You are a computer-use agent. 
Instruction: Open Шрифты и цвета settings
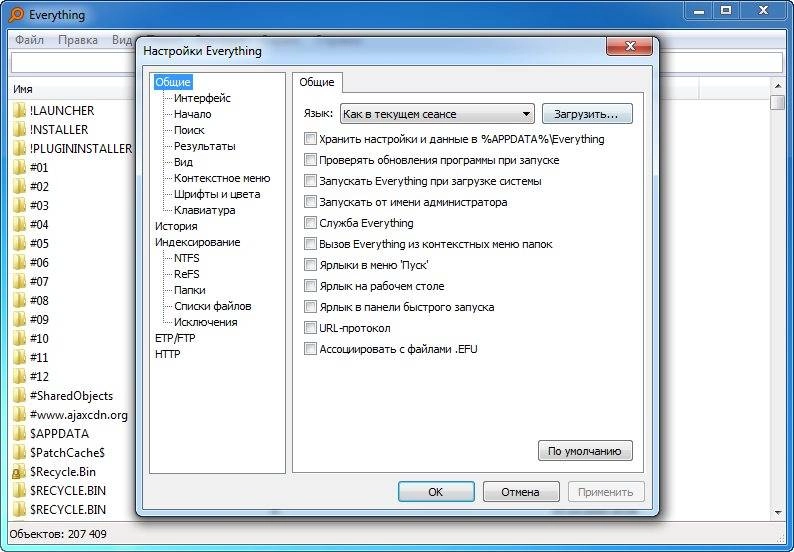pyautogui.click(x=217, y=194)
